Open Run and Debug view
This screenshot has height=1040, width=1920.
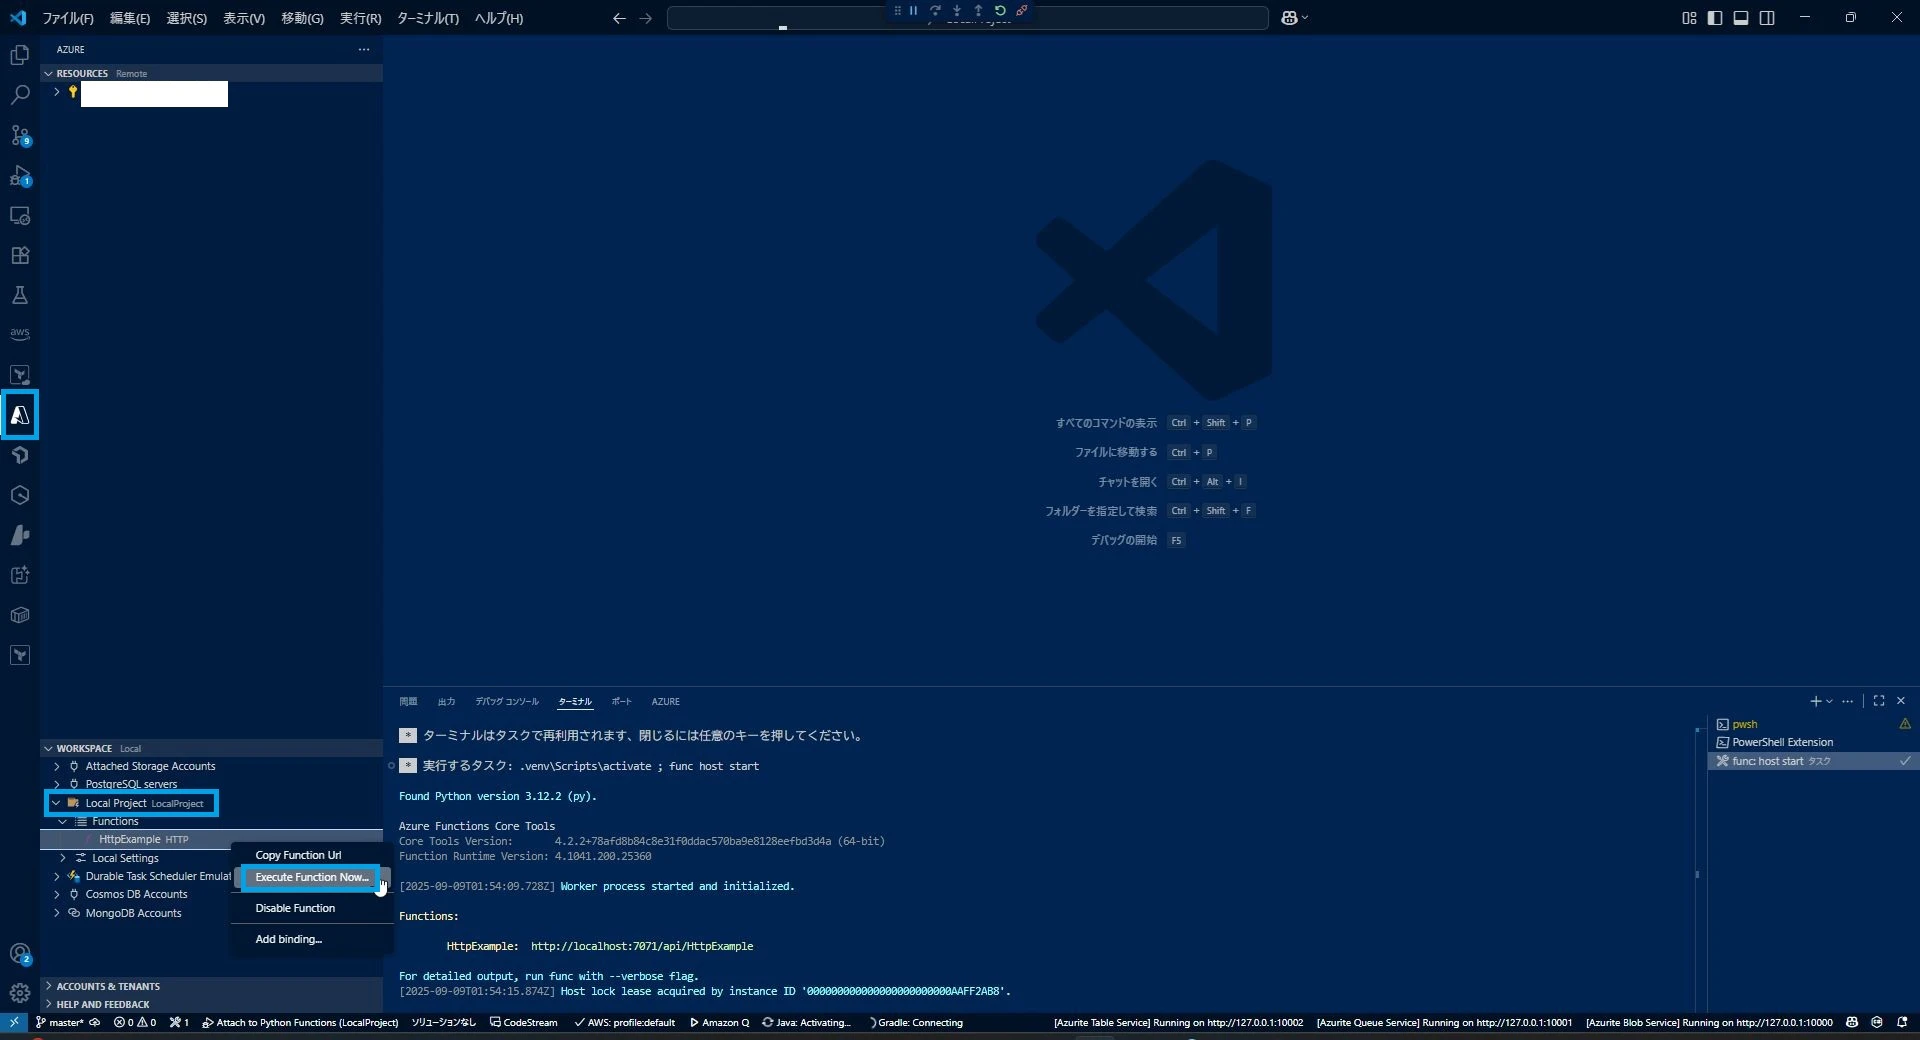pos(19,175)
